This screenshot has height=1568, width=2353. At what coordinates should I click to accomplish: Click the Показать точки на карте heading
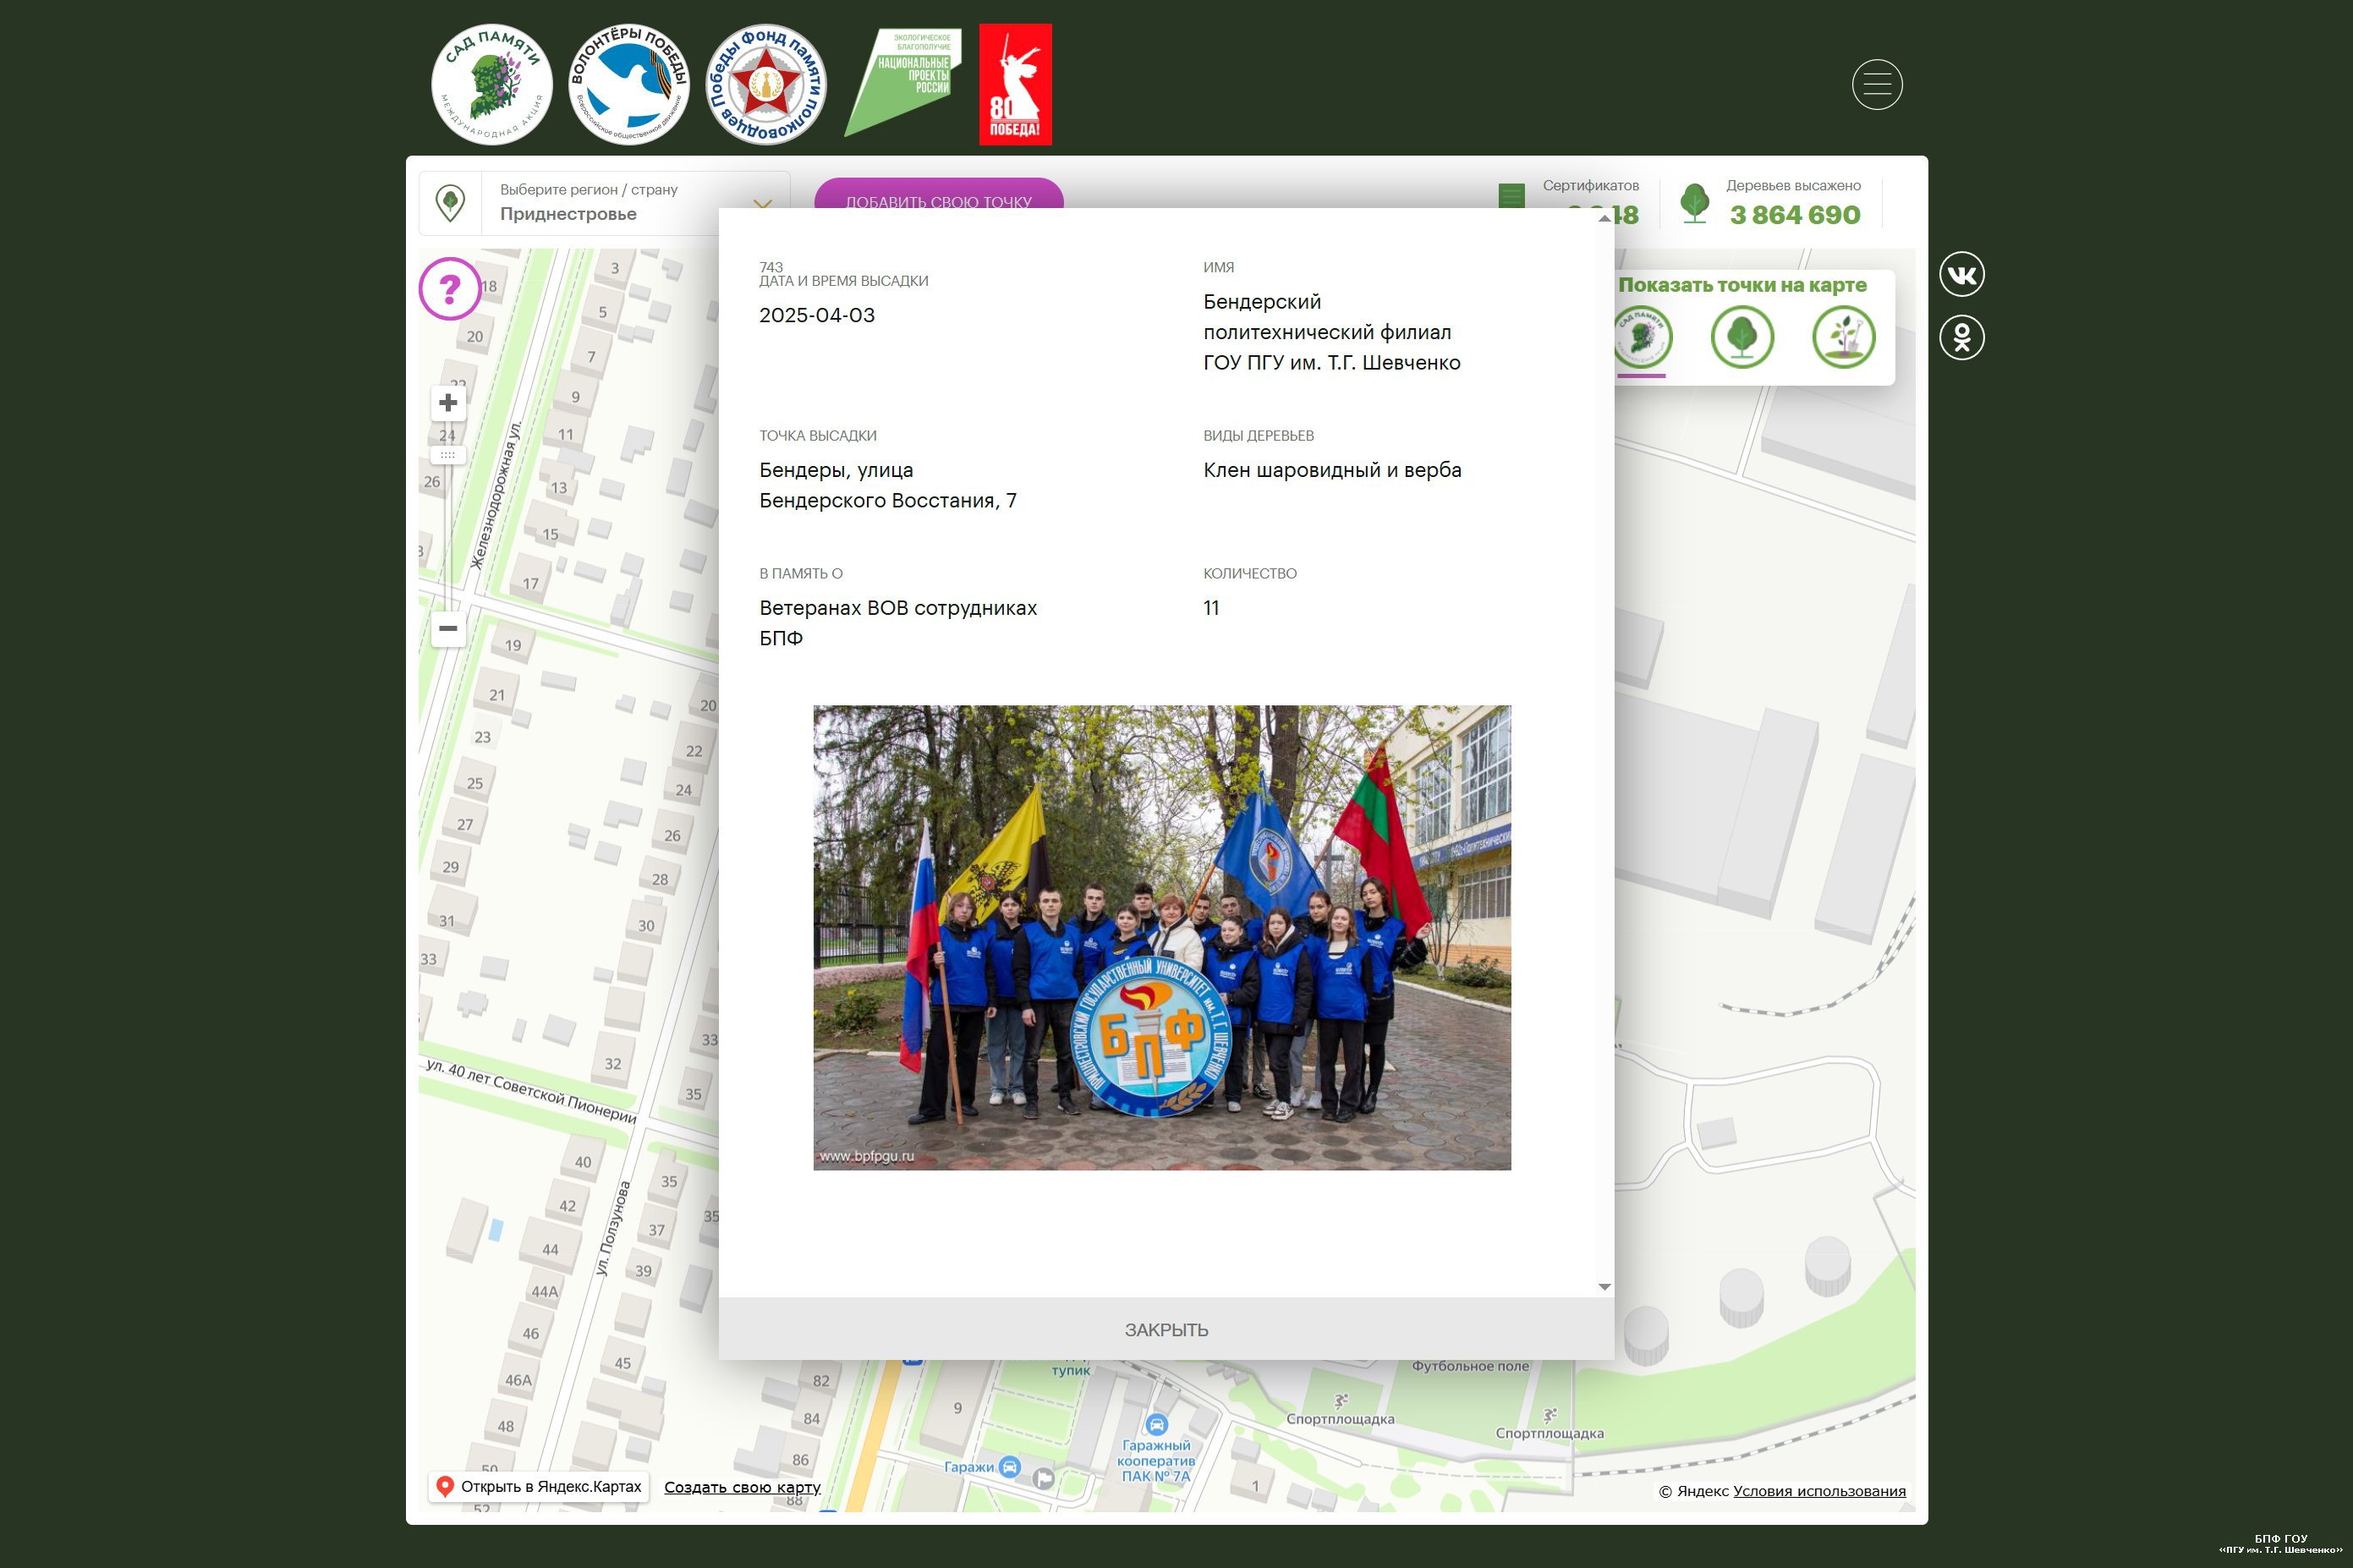1742,285
